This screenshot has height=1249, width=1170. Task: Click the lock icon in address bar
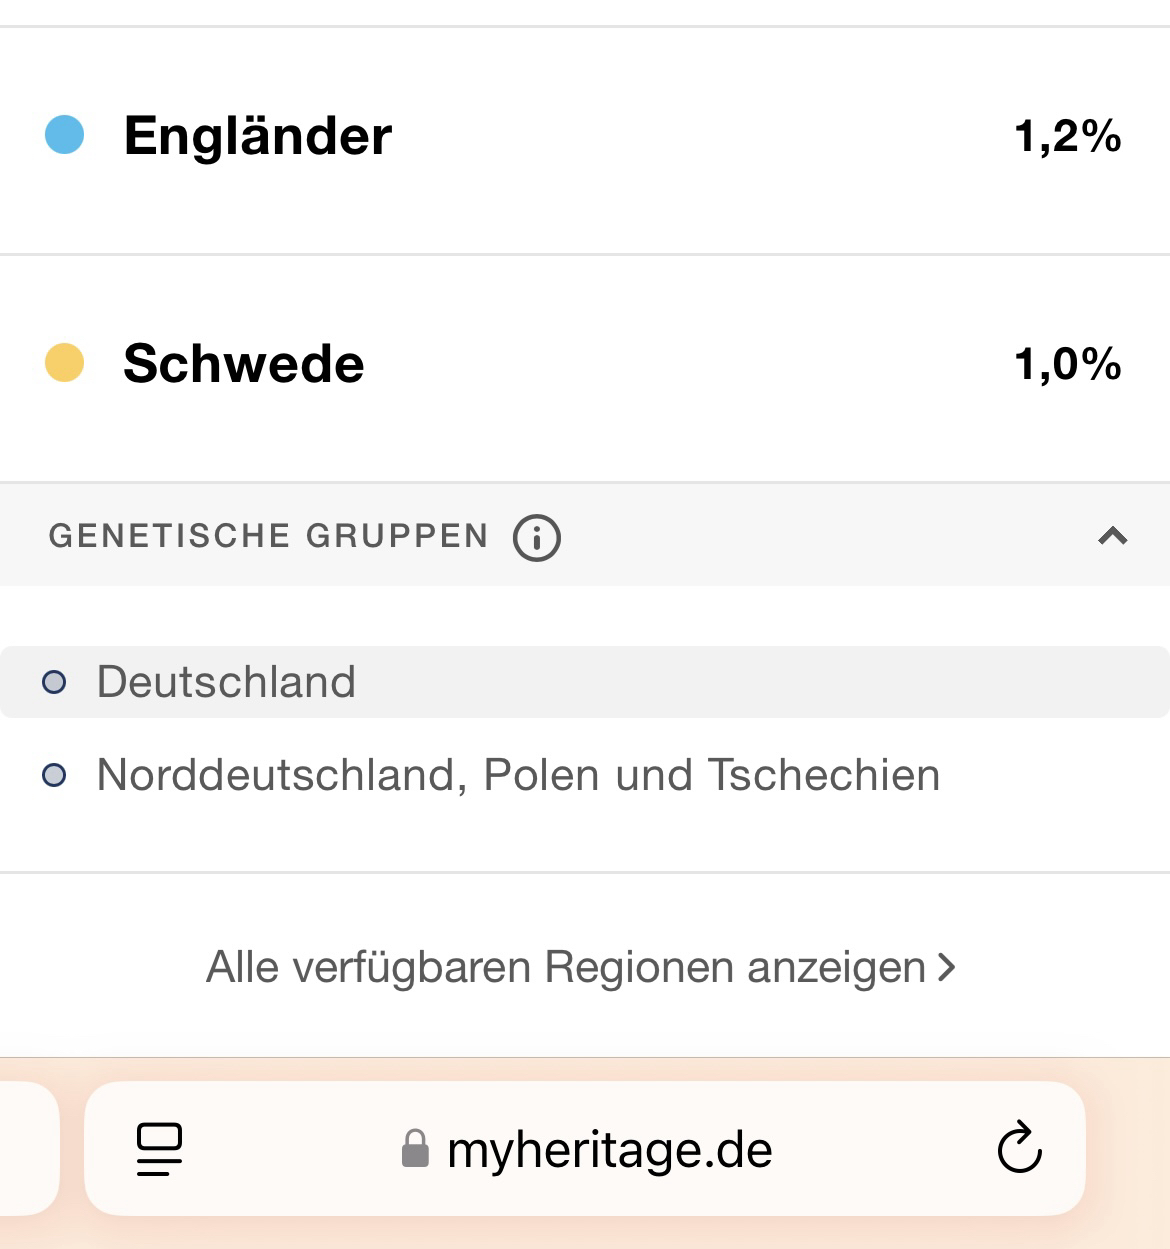coord(415,1149)
